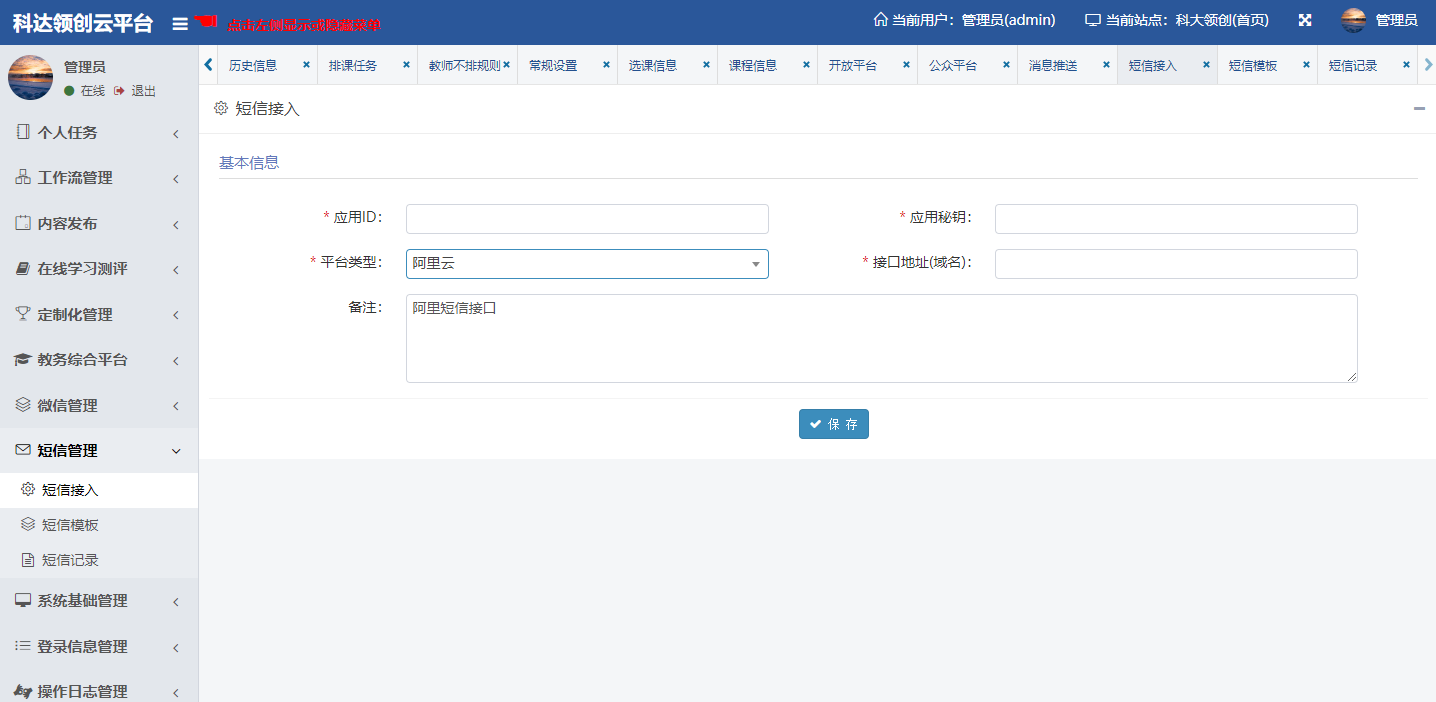Viewport: 1436px width, 702px height.
Task: Click the 应用秘钥 input field
Action: [x=1176, y=219]
